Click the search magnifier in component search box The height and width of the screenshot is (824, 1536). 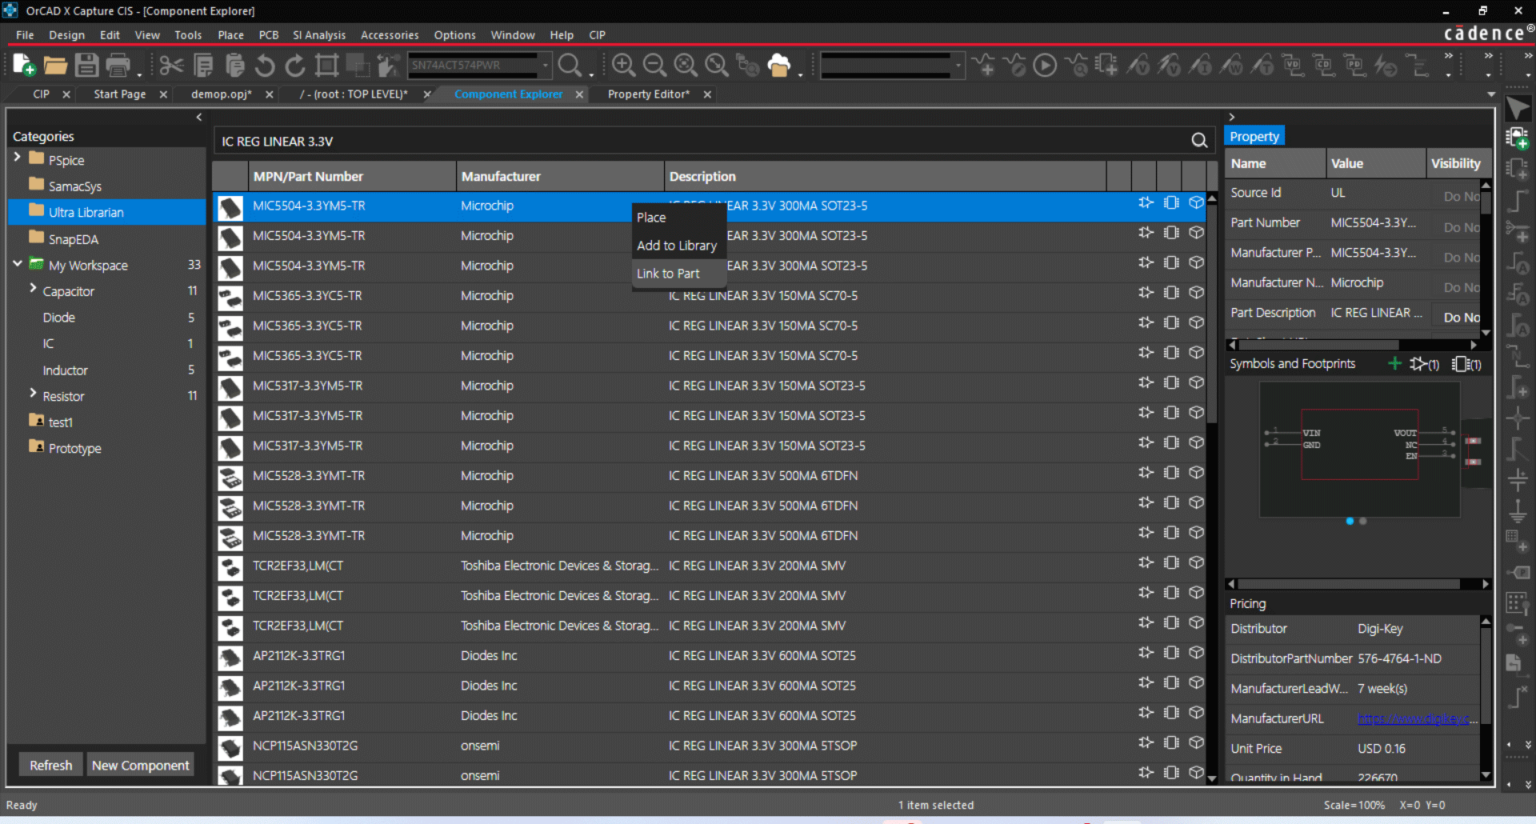1199,141
